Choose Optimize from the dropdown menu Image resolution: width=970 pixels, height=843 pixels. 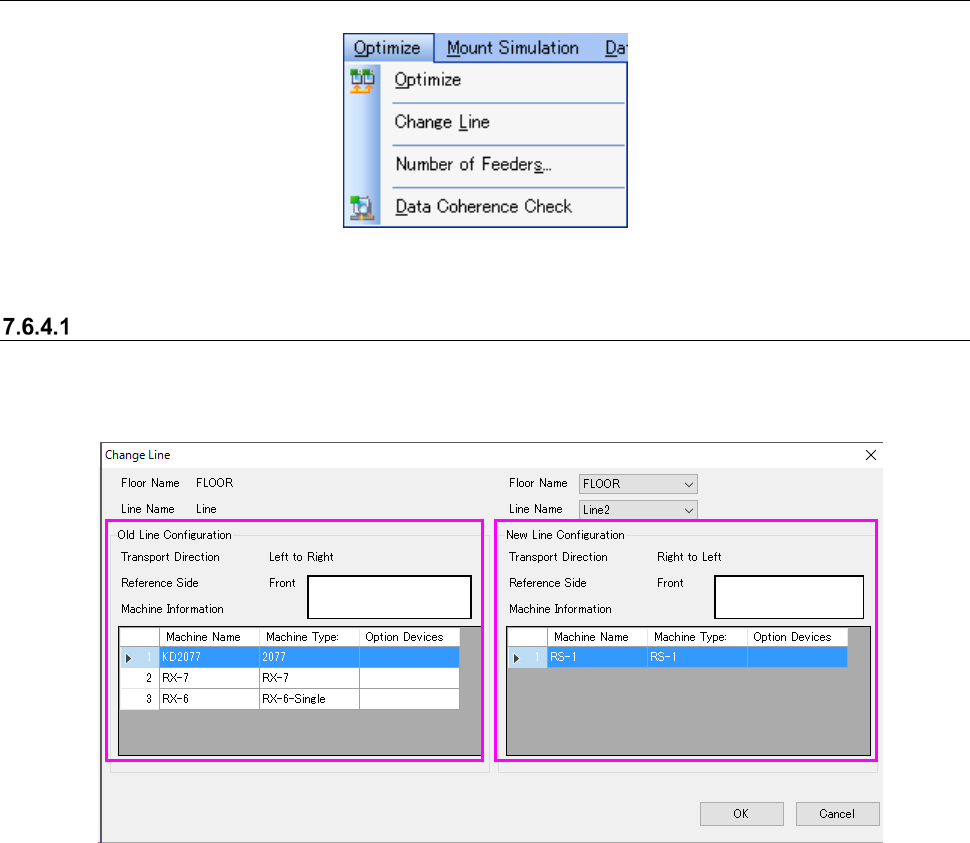pos(427,80)
